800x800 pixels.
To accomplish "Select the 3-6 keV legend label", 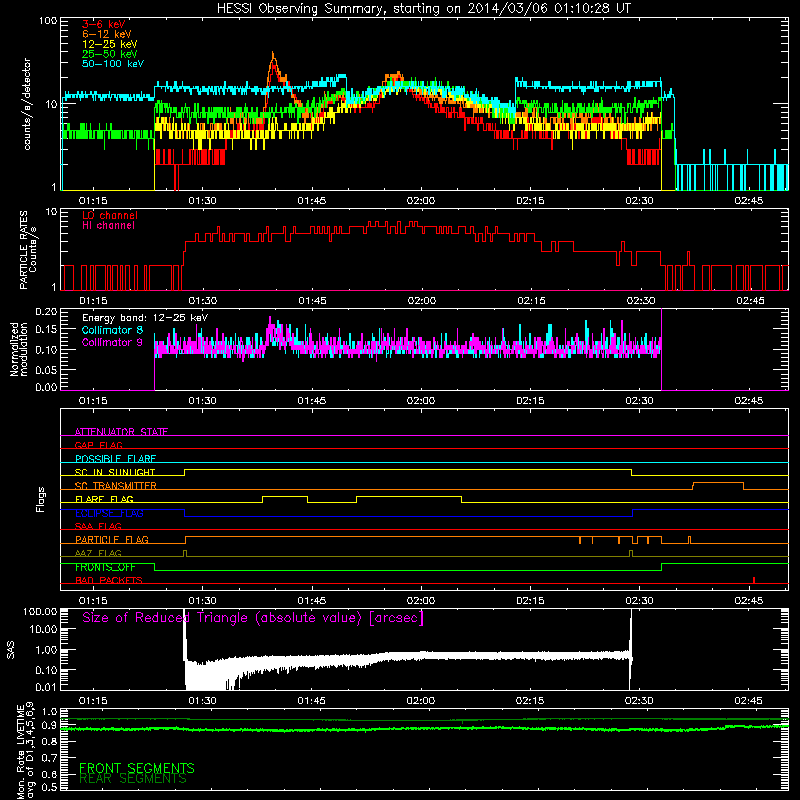I will [104, 24].
